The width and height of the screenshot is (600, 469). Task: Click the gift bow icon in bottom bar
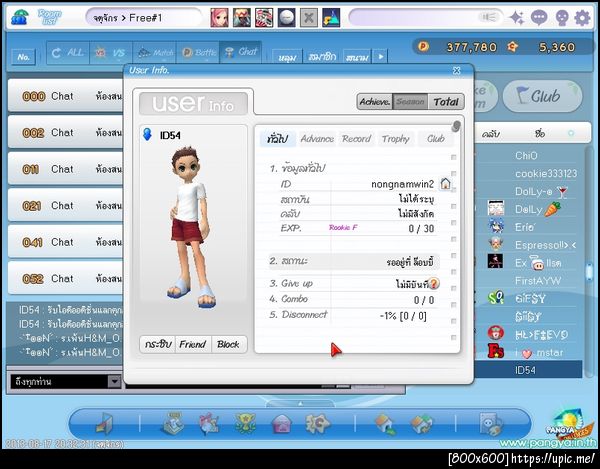(x=209, y=424)
